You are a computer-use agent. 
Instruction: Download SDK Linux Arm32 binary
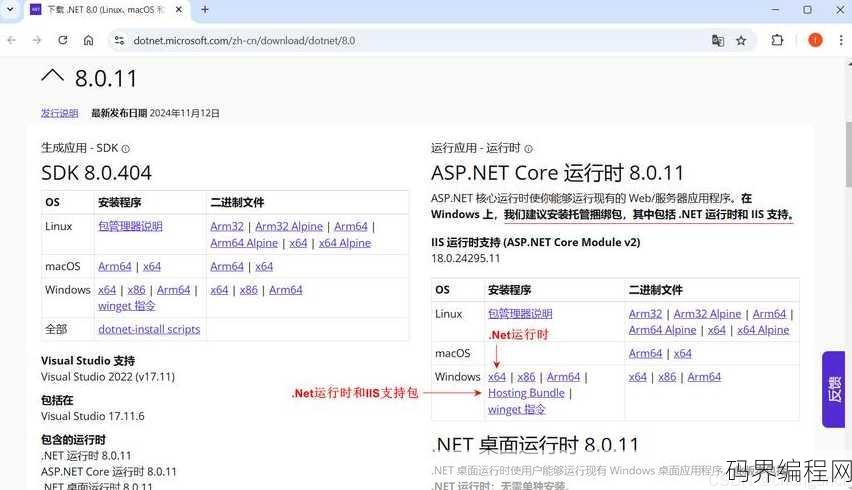(227, 226)
